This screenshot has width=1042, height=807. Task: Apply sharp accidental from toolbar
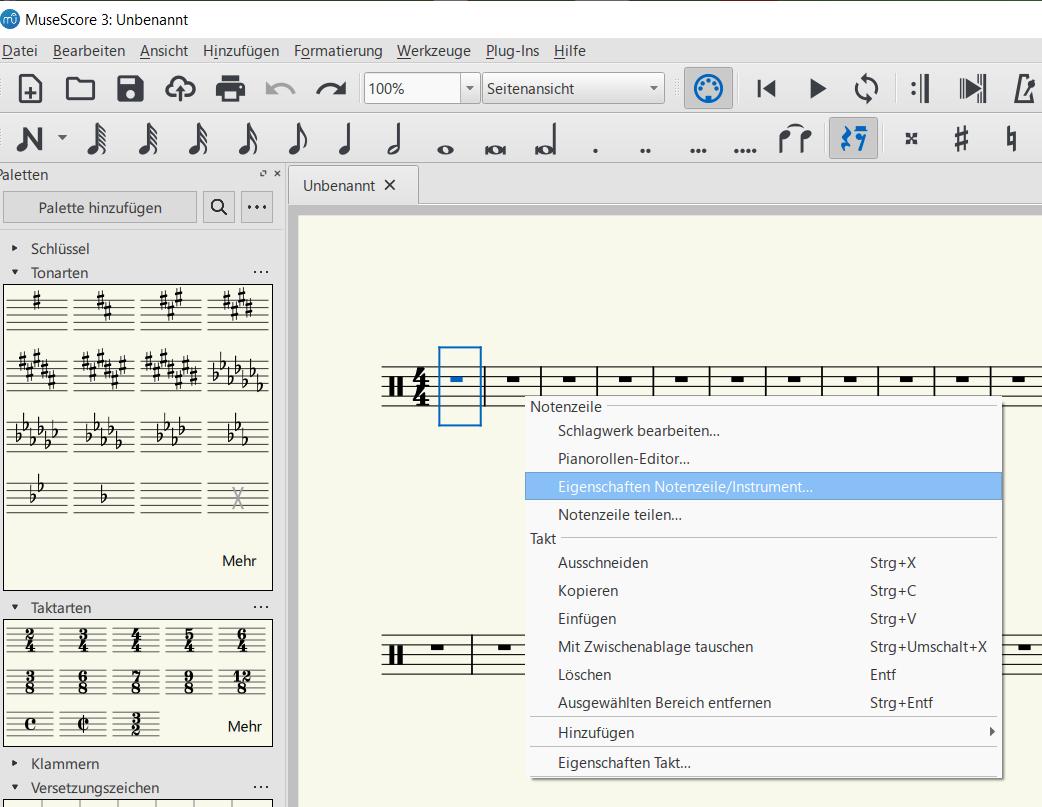pyautogui.click(x=961, y=138)
